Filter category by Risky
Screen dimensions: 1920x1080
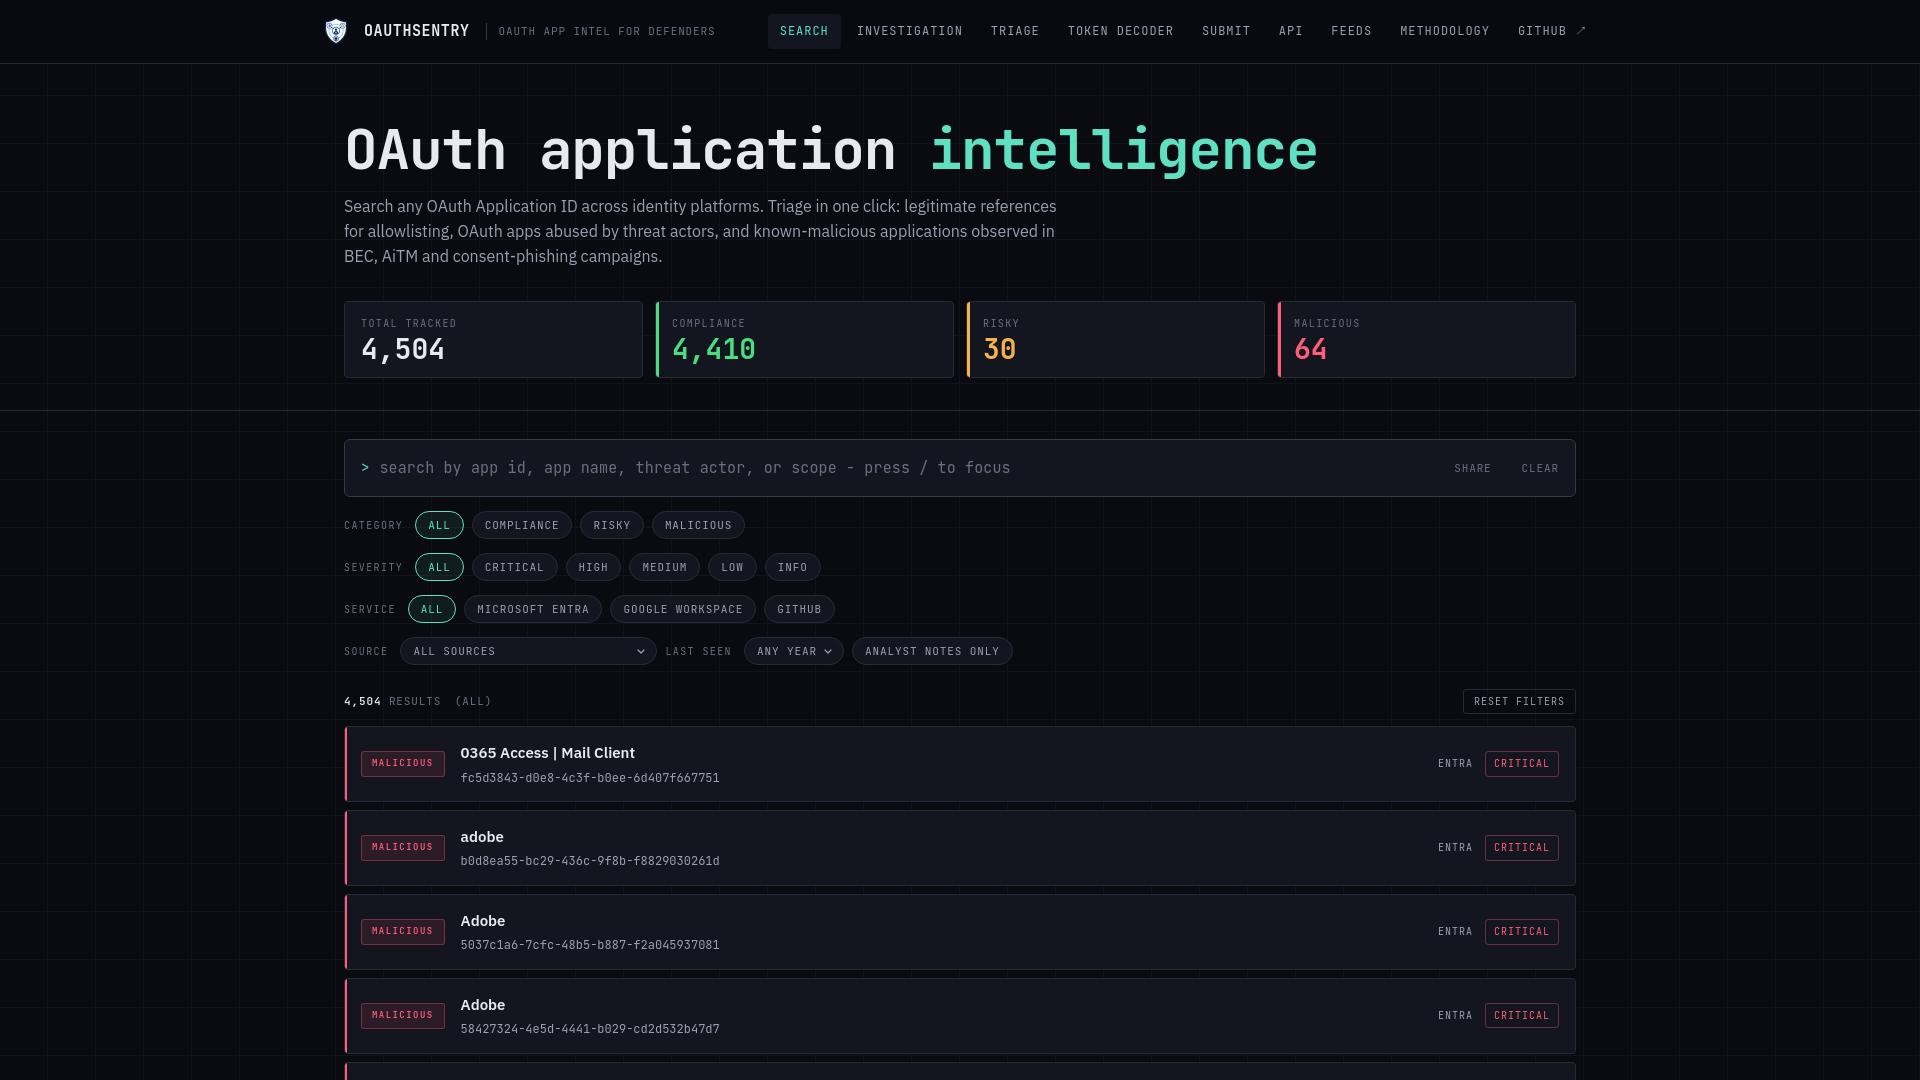611,525
